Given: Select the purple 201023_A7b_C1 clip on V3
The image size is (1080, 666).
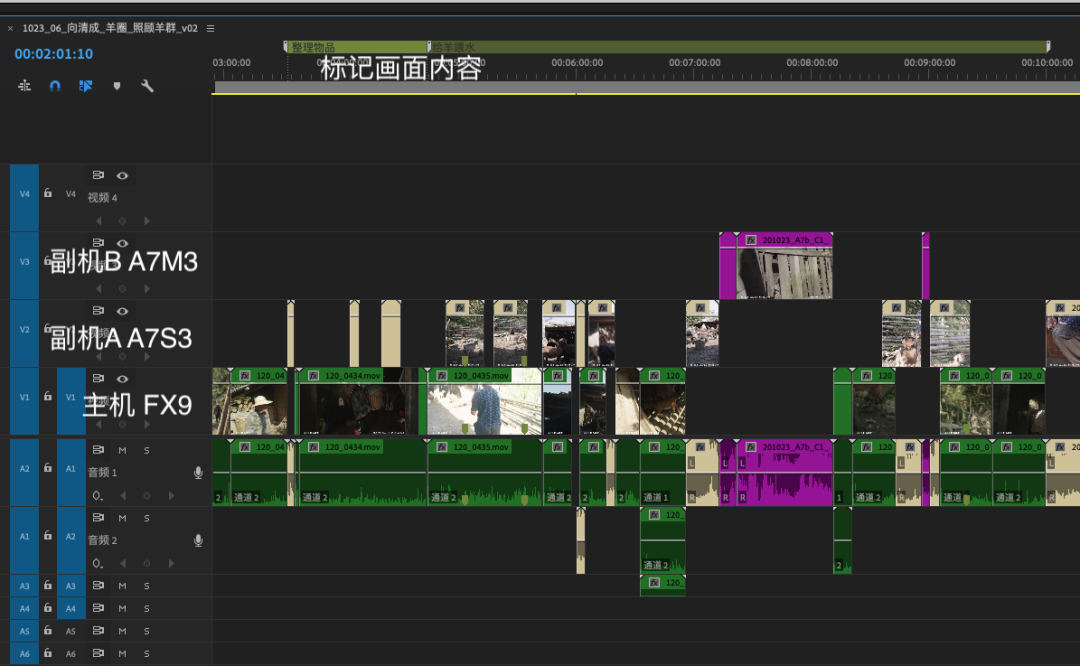Looking at the screenshot, I should (x=784, y=266).
